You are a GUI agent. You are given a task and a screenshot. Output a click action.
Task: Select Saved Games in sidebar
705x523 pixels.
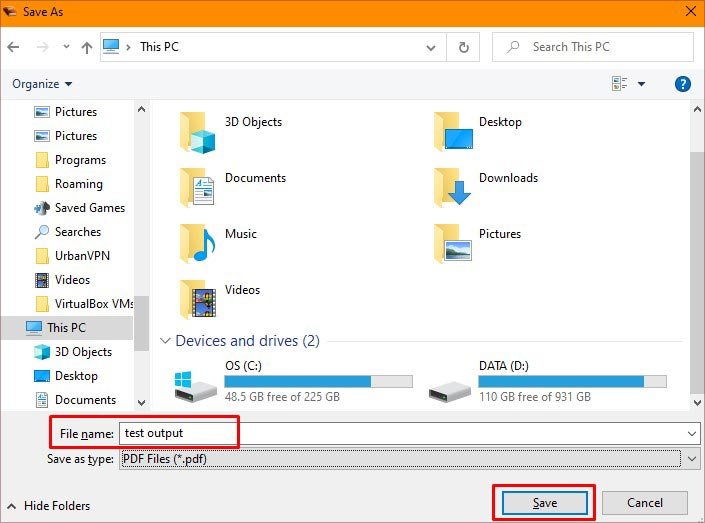pyautogui.click(x=80, y=208)
